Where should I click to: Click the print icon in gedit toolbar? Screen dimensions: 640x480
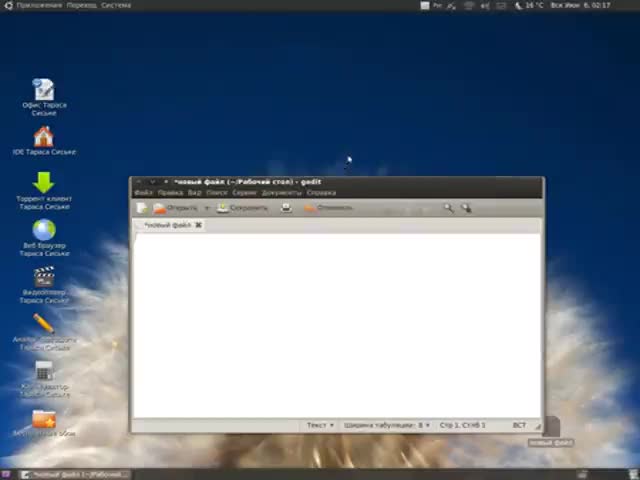[x=286, y=208]
